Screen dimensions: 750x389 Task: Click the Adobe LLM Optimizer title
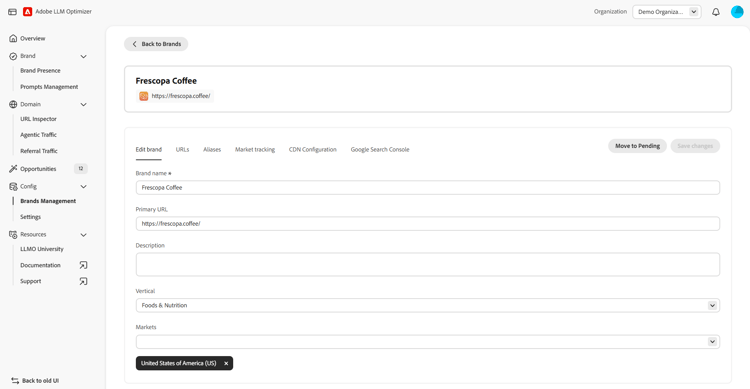63,11
